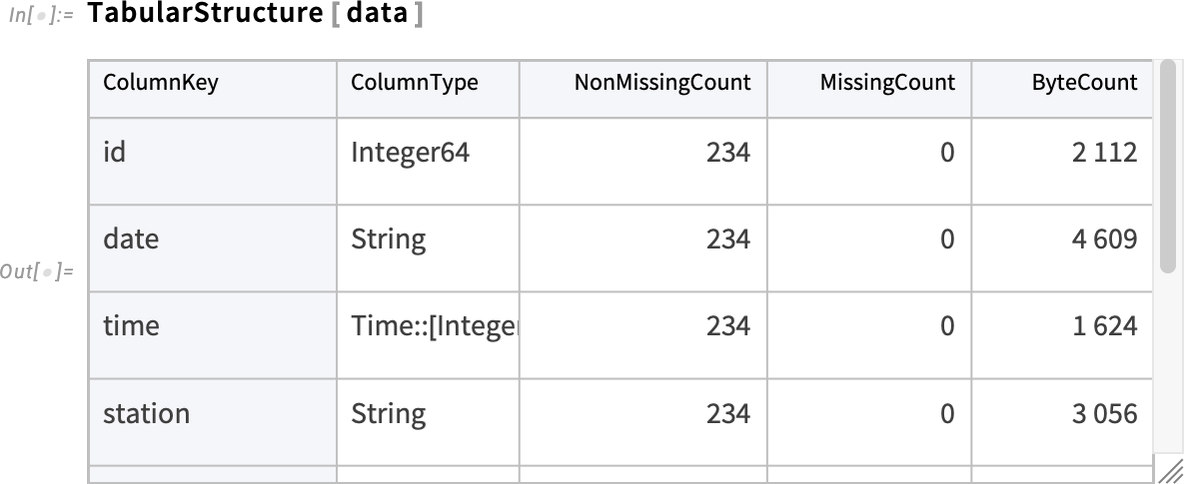
Task: Select the ColumnType header cell
Action: [428, 90]
